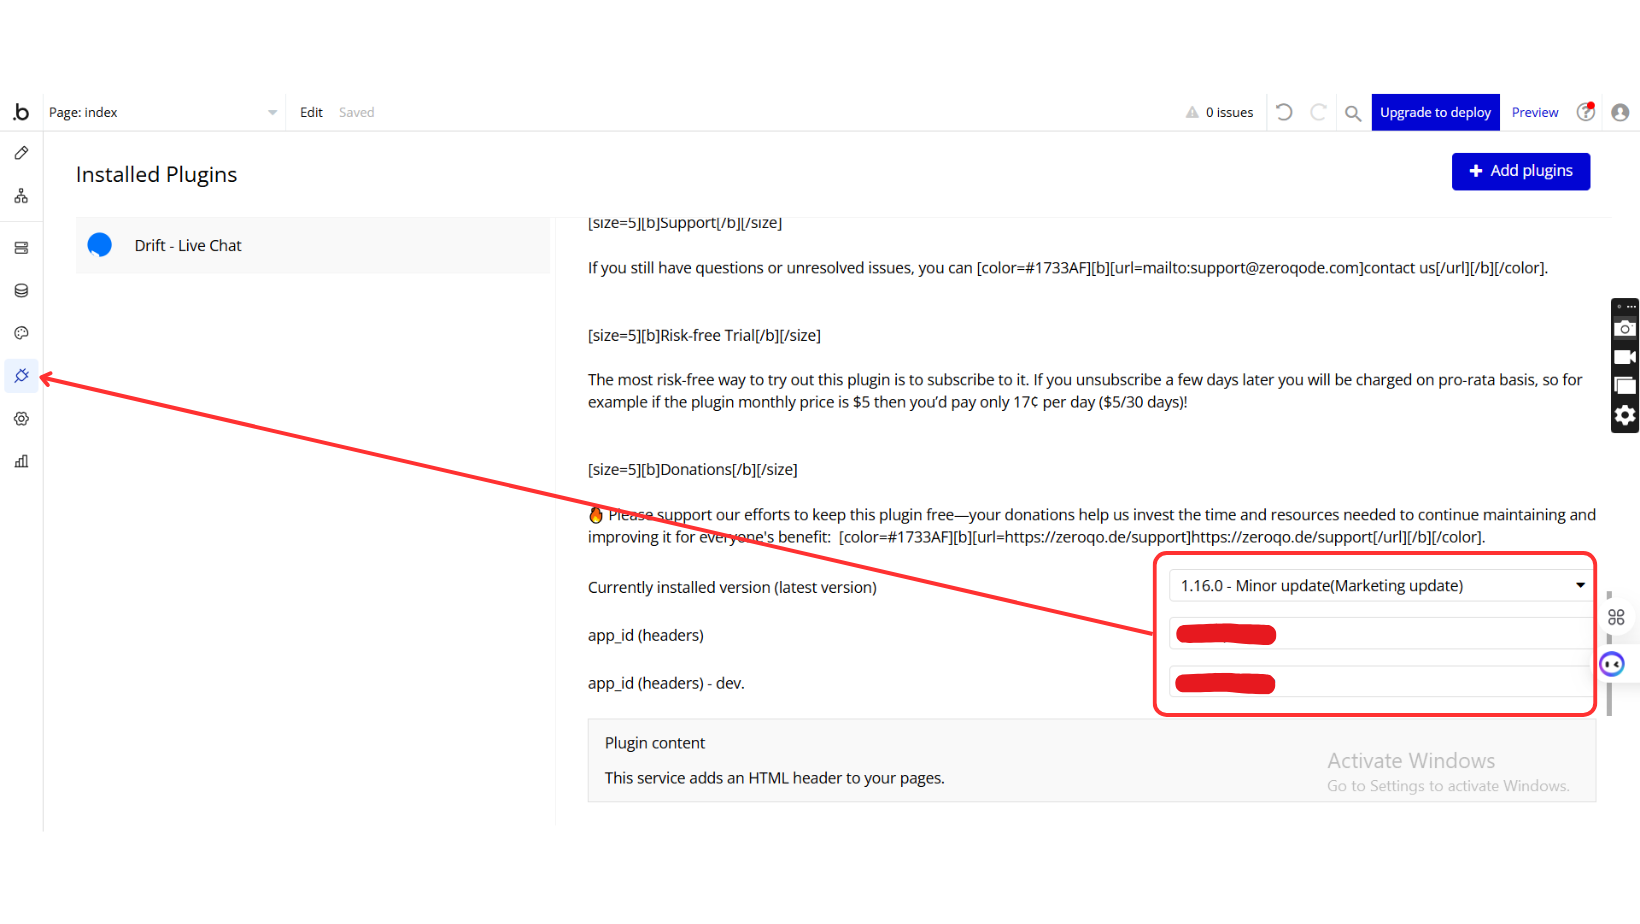Click the Preview link

(x=1535, y=112)
